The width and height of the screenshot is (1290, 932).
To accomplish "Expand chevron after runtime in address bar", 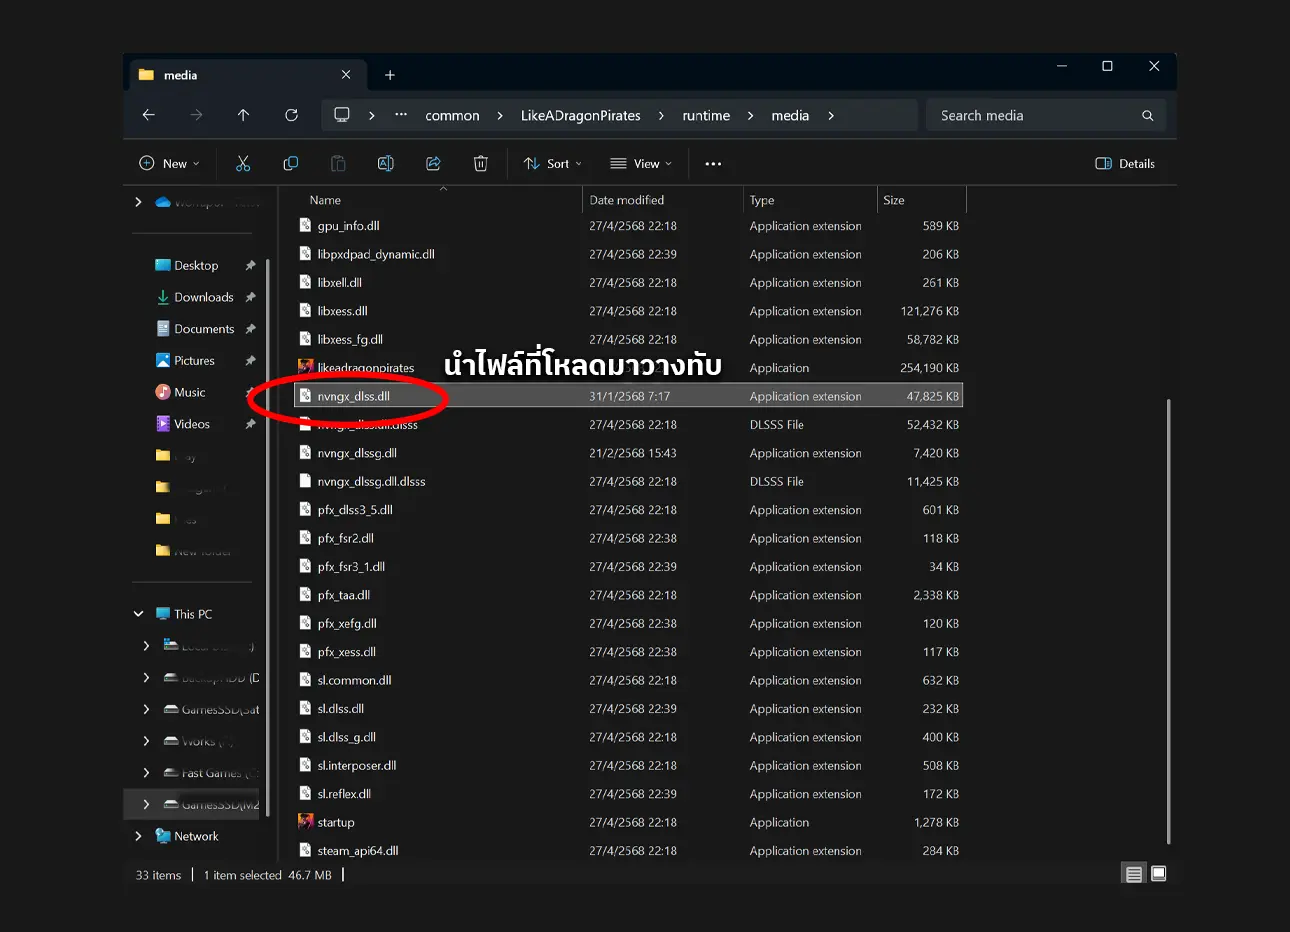I will [x=751, y=116].
